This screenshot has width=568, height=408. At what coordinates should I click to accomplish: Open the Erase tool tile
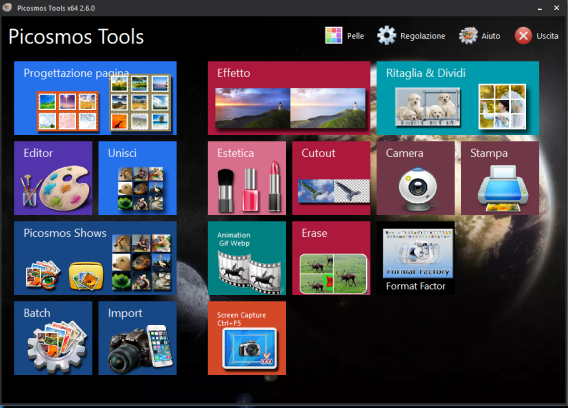tap(331, 258)
